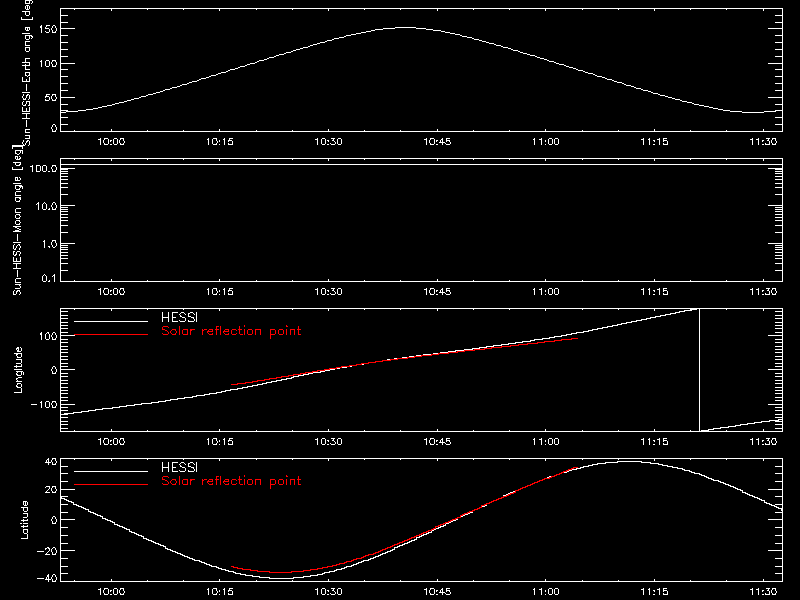Click the -40 tick on Latitude axis

point(47,579)
